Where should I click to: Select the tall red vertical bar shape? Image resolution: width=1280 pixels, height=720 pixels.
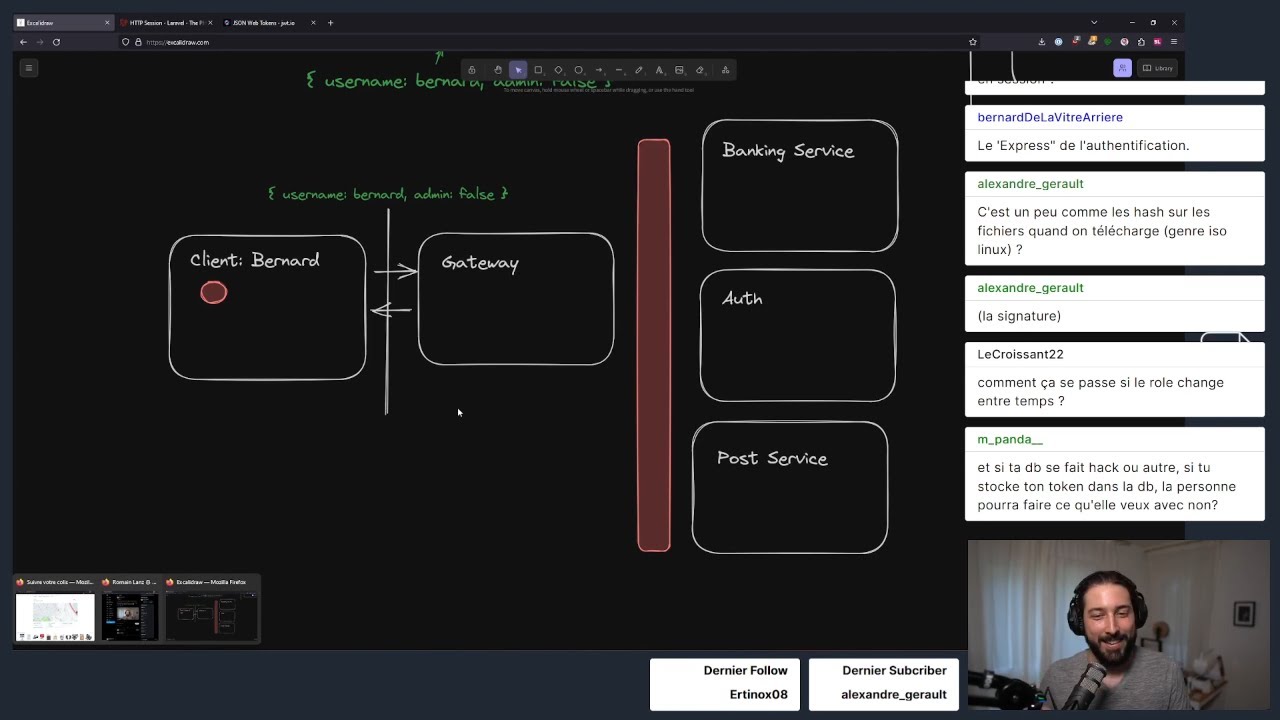pyautogui.click(x=654, y=345)
